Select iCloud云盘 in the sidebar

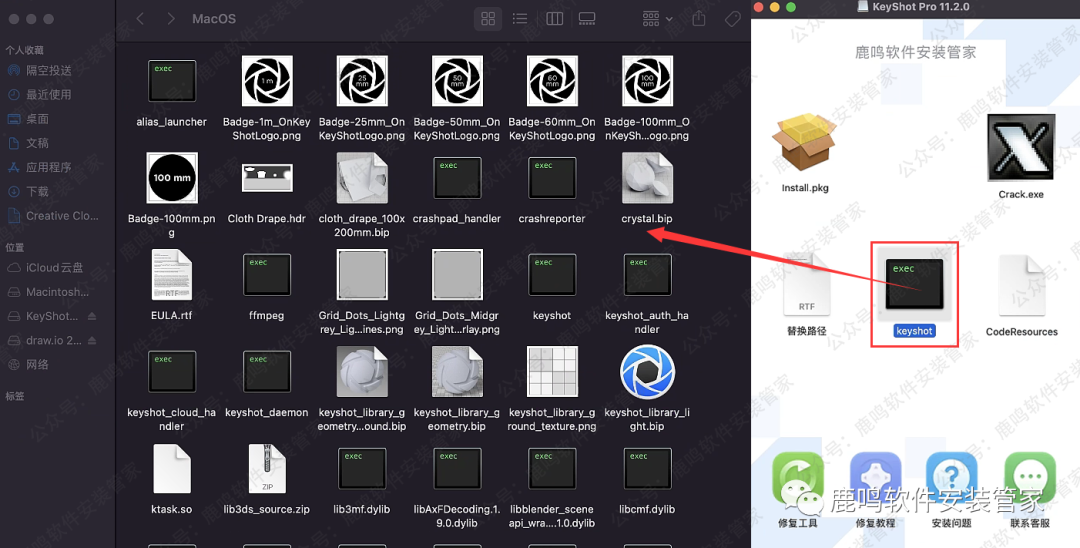[56, 268]
